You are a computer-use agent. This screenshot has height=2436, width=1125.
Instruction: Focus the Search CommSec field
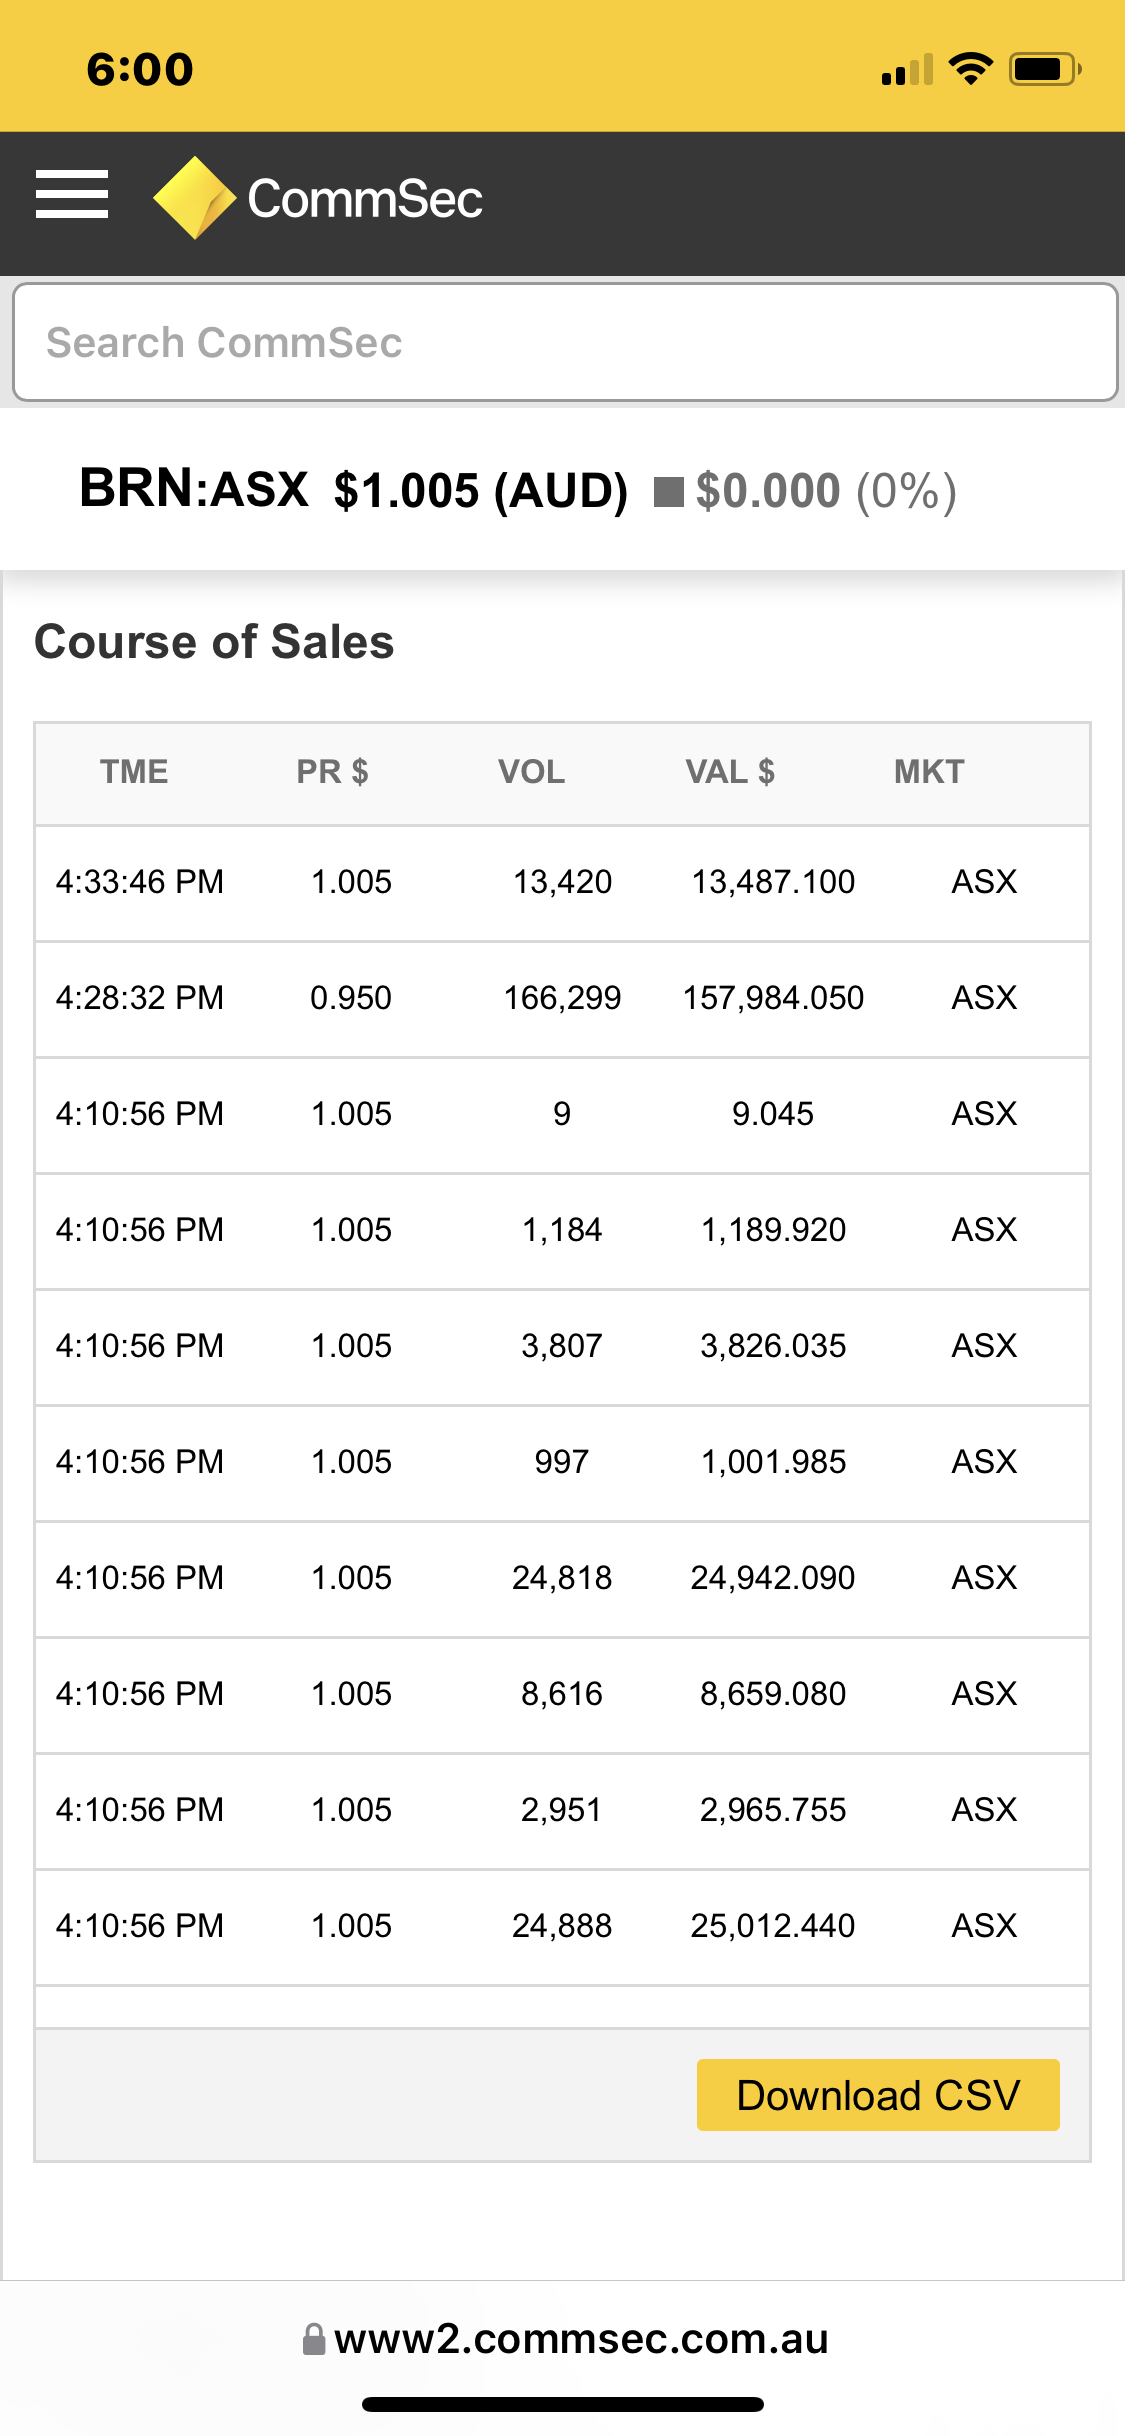click(x=565, y=343)
